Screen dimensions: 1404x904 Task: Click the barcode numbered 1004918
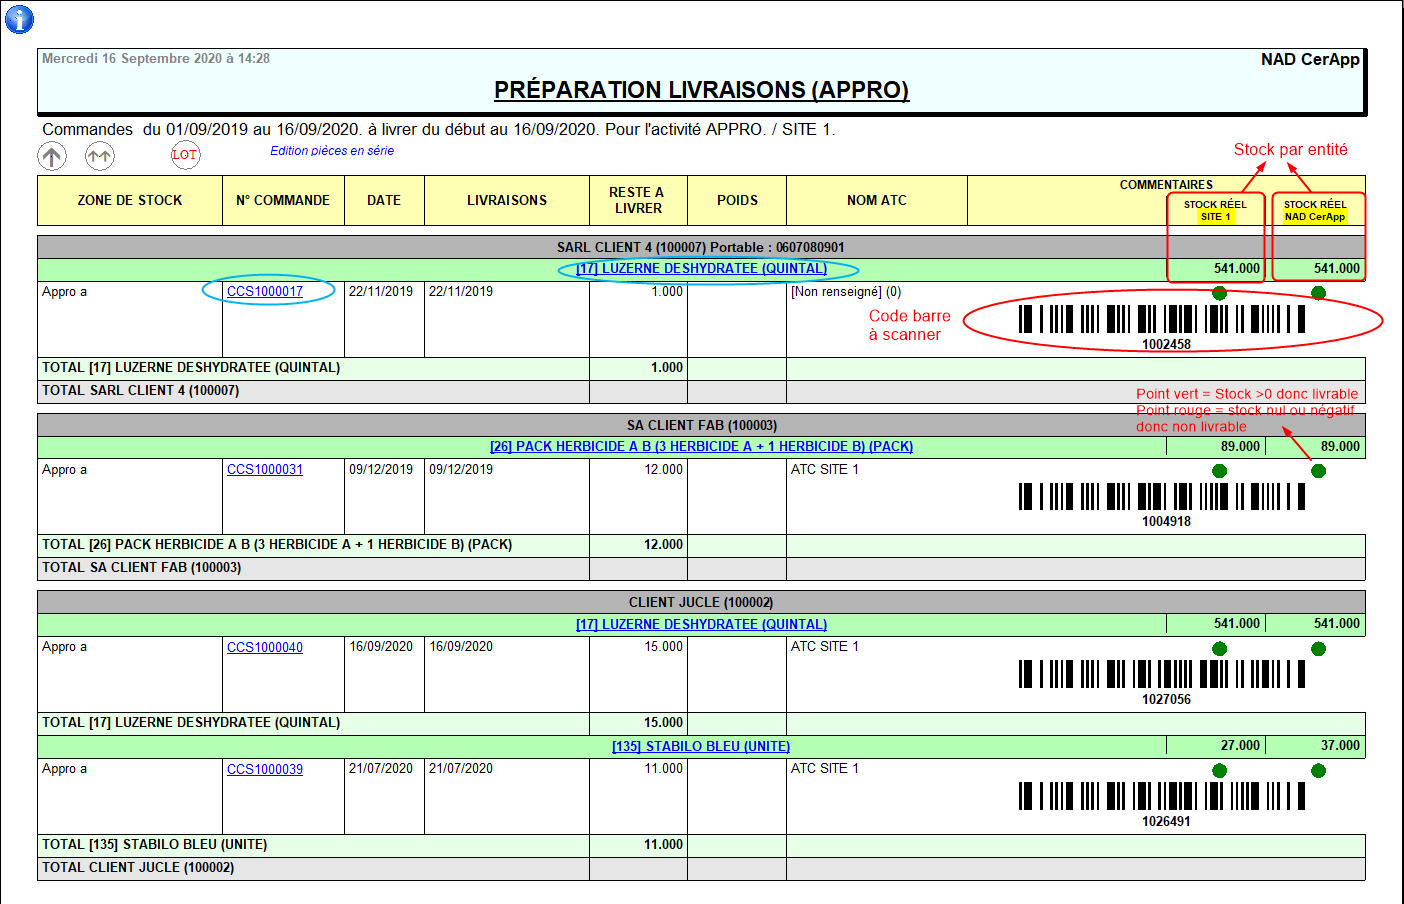1161,497
